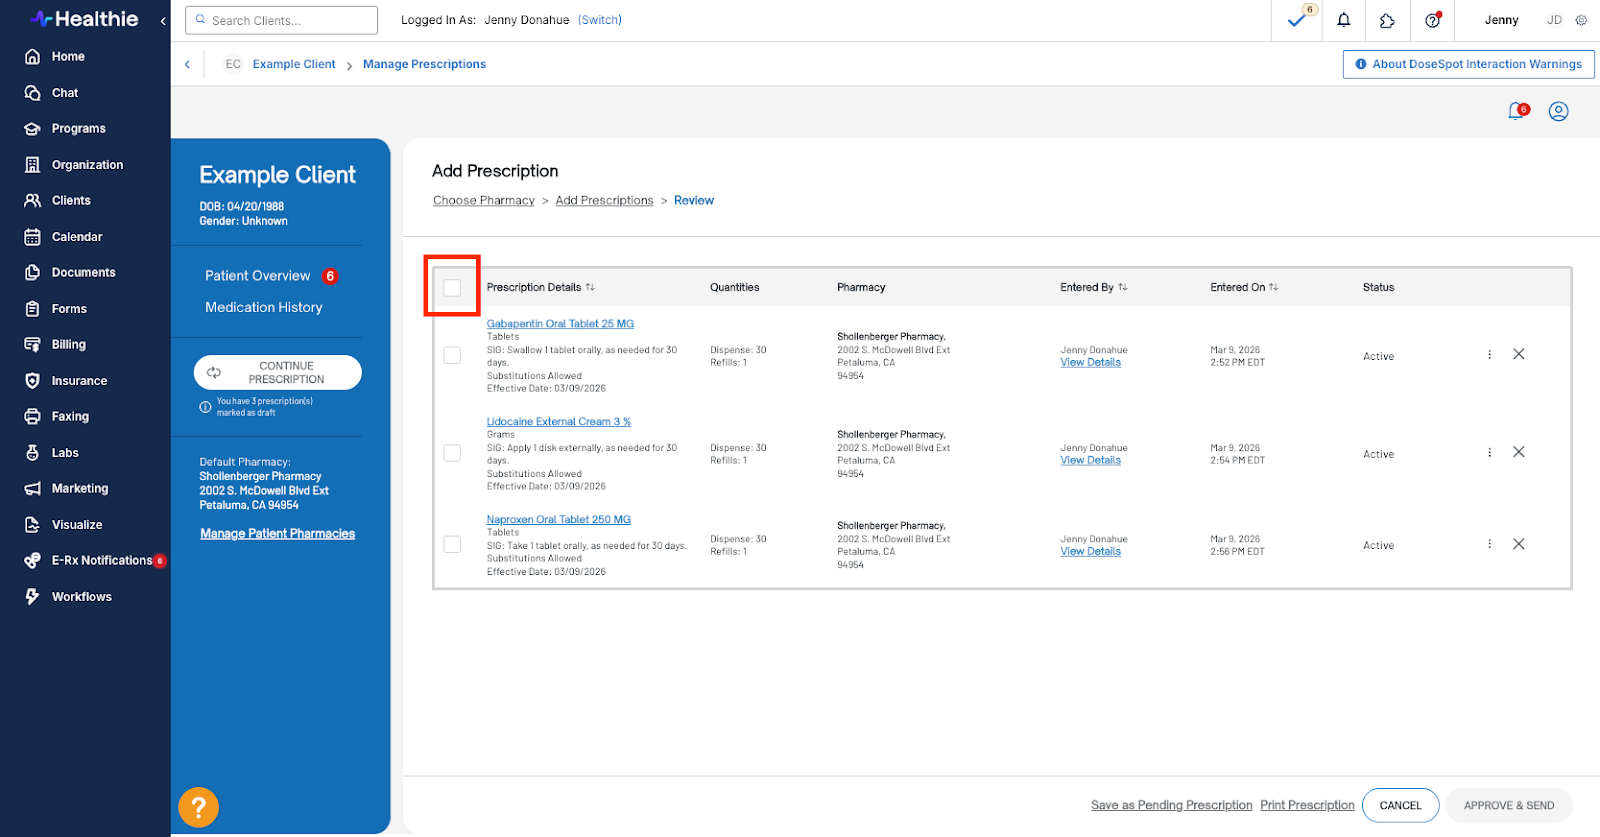Open the notifications bell in top bar

(1344, 20)
